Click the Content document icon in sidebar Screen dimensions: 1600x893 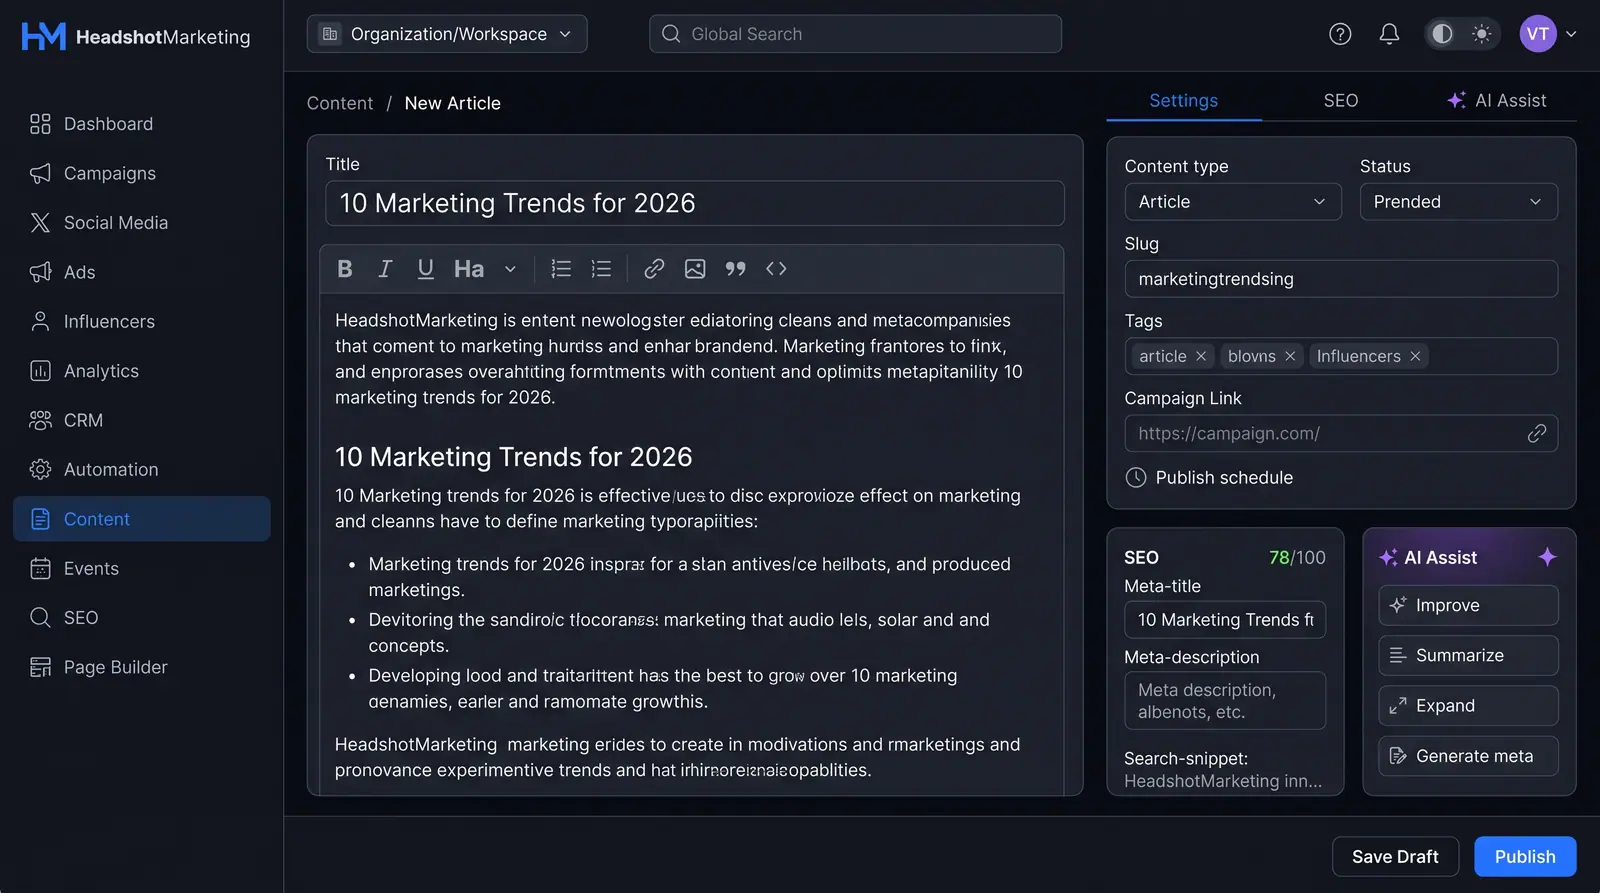point(40,519)
